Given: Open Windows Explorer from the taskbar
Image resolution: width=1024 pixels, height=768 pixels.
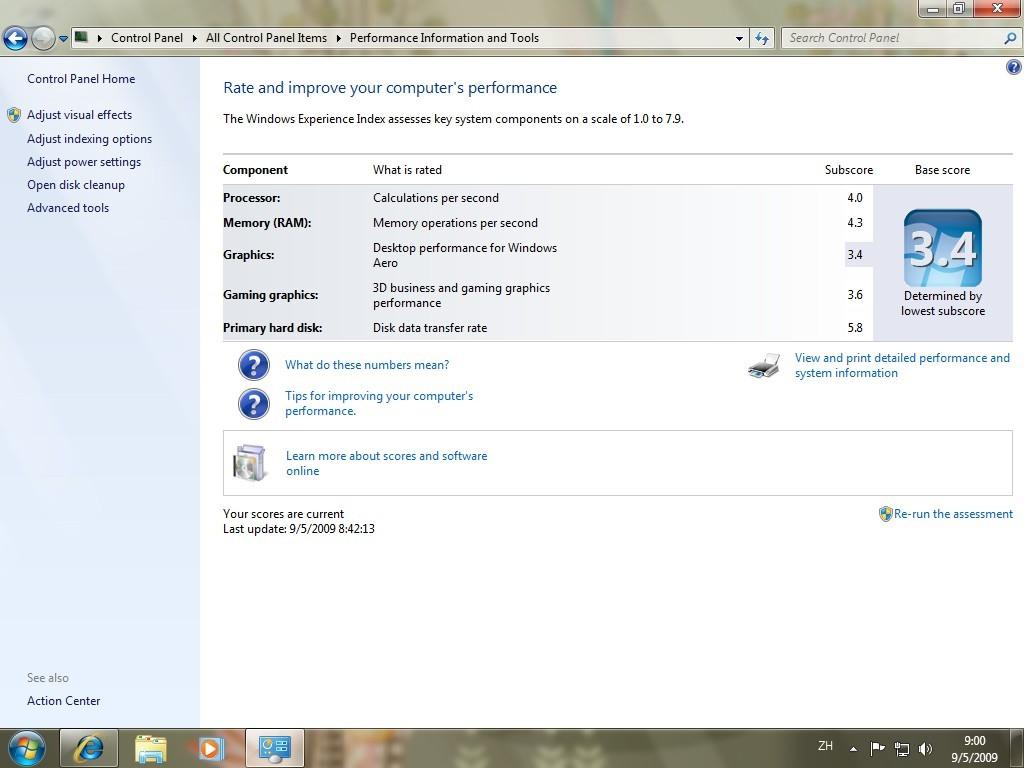Looking at the screenshot, I should (151, 748).
